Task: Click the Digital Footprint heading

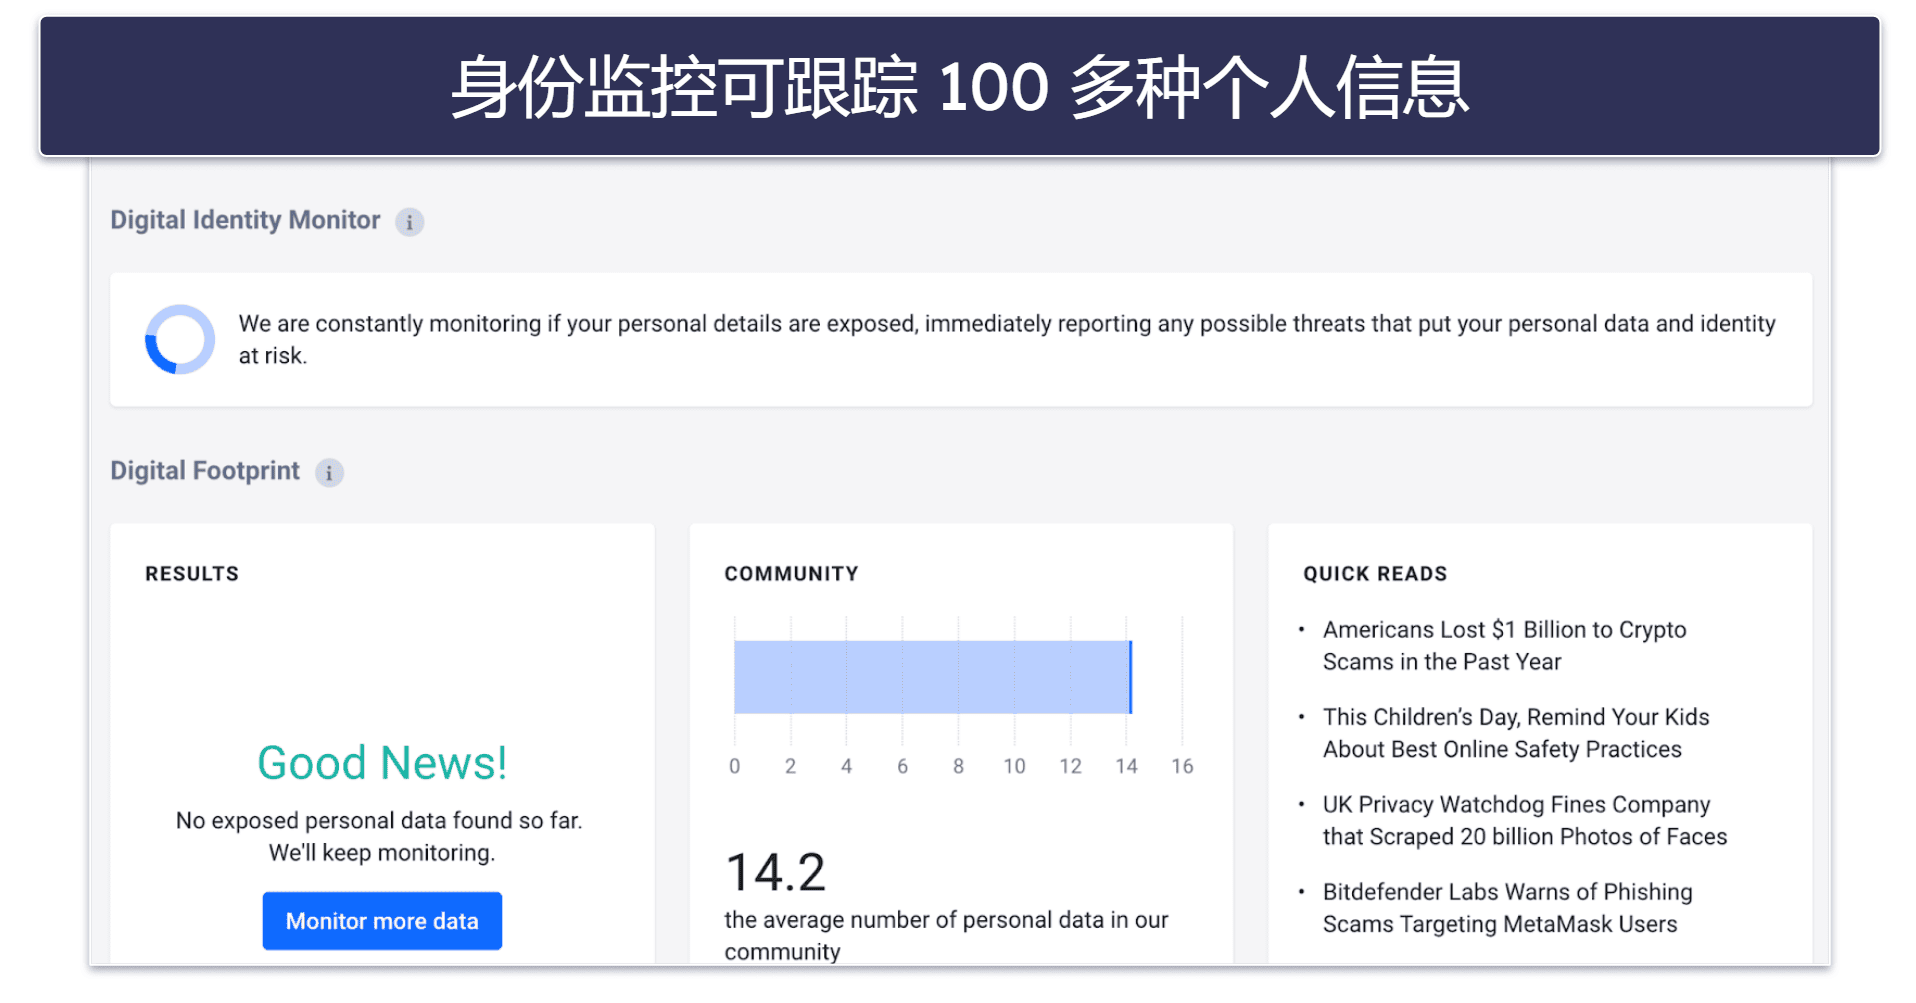Action: tap(205, 471)
